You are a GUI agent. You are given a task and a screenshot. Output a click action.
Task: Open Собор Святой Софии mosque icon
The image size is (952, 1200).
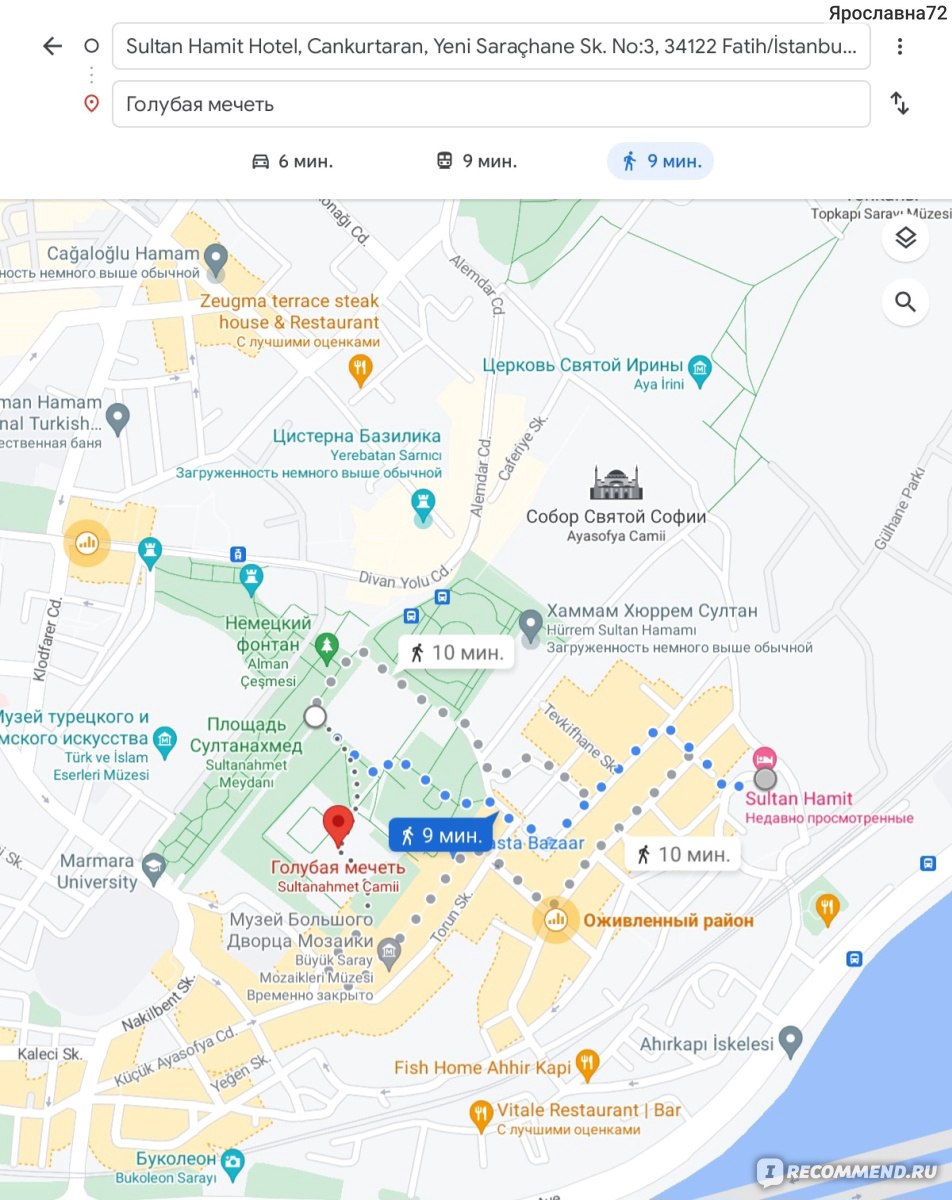tap(617, 483)
